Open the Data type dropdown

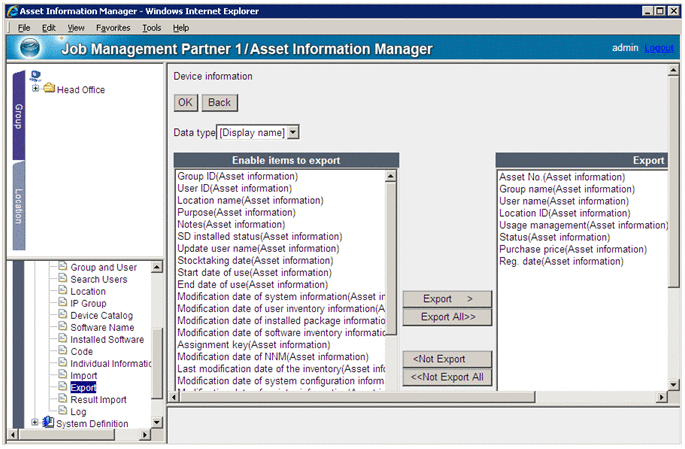point(294,132)
